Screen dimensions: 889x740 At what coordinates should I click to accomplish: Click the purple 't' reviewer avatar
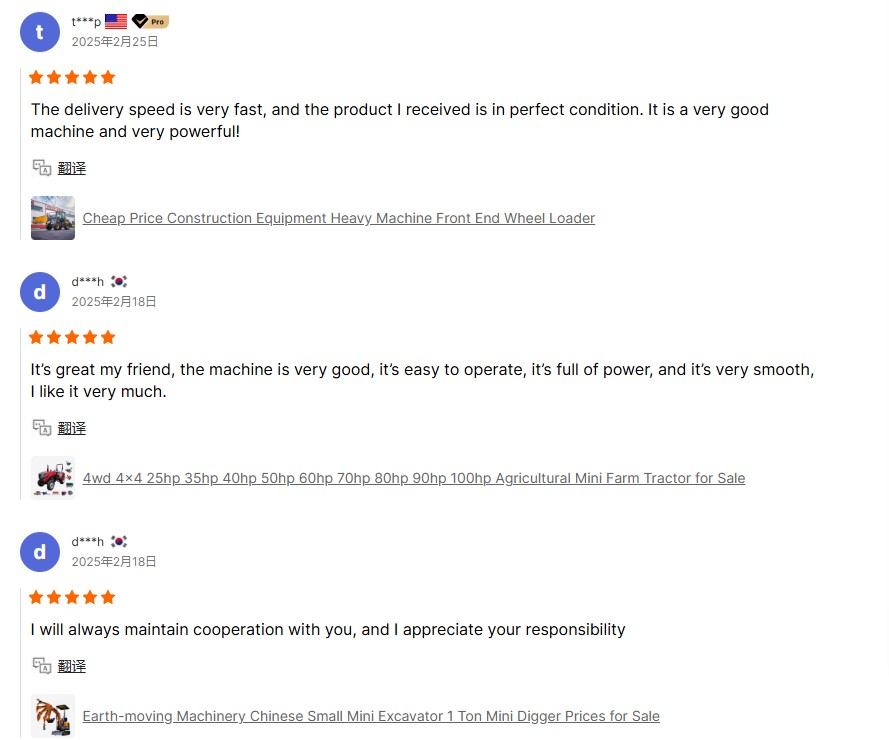click(x=40, y=32)
